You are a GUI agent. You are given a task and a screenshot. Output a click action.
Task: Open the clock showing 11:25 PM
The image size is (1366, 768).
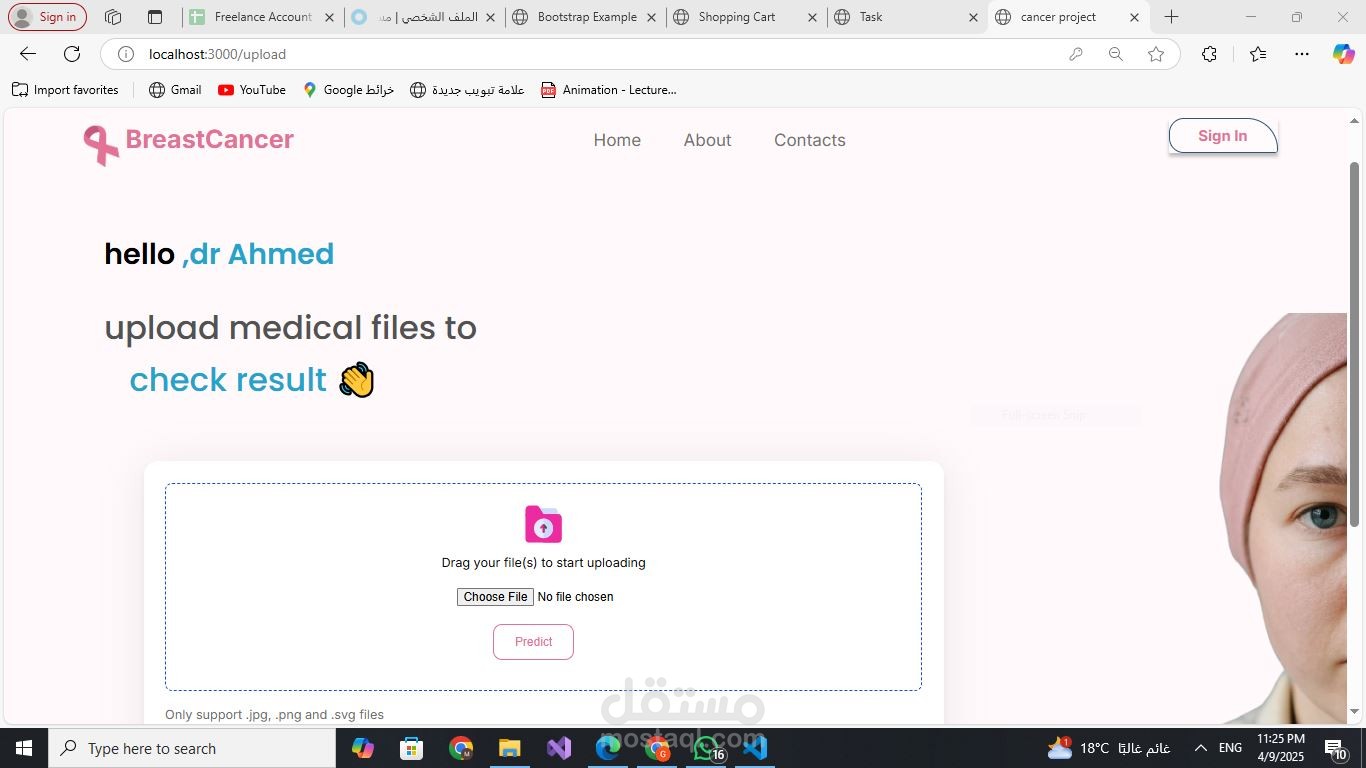coord(1280,748)
